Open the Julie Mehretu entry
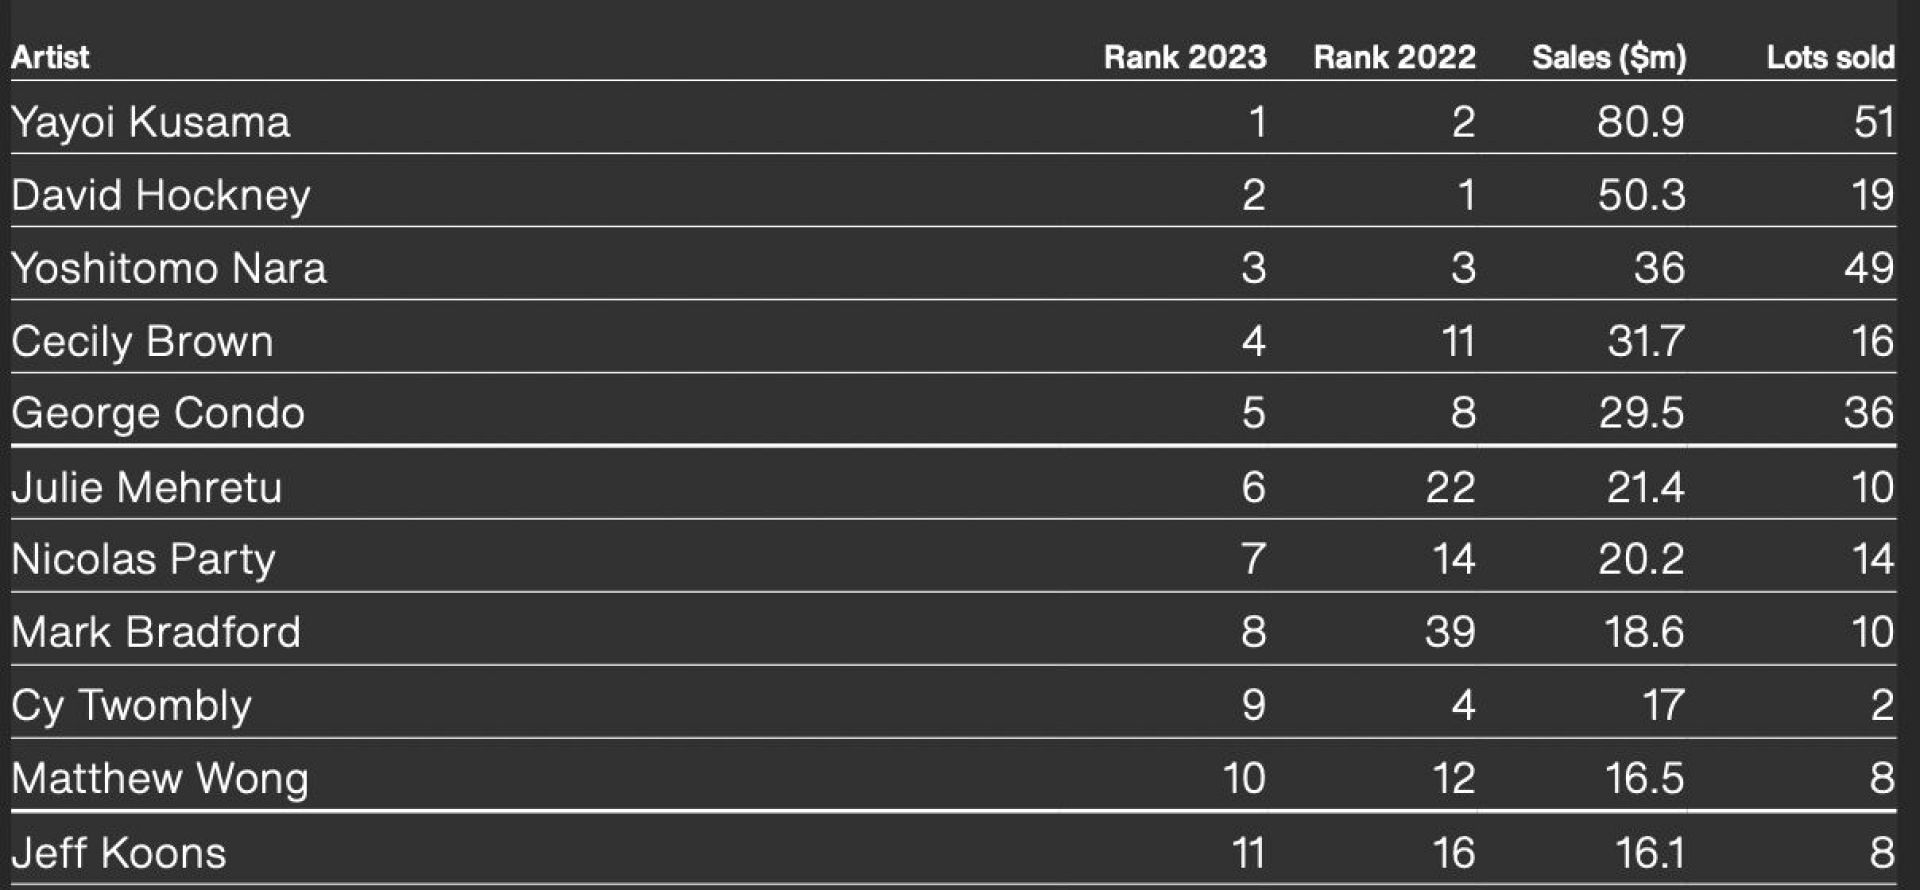 pos(146,487)
